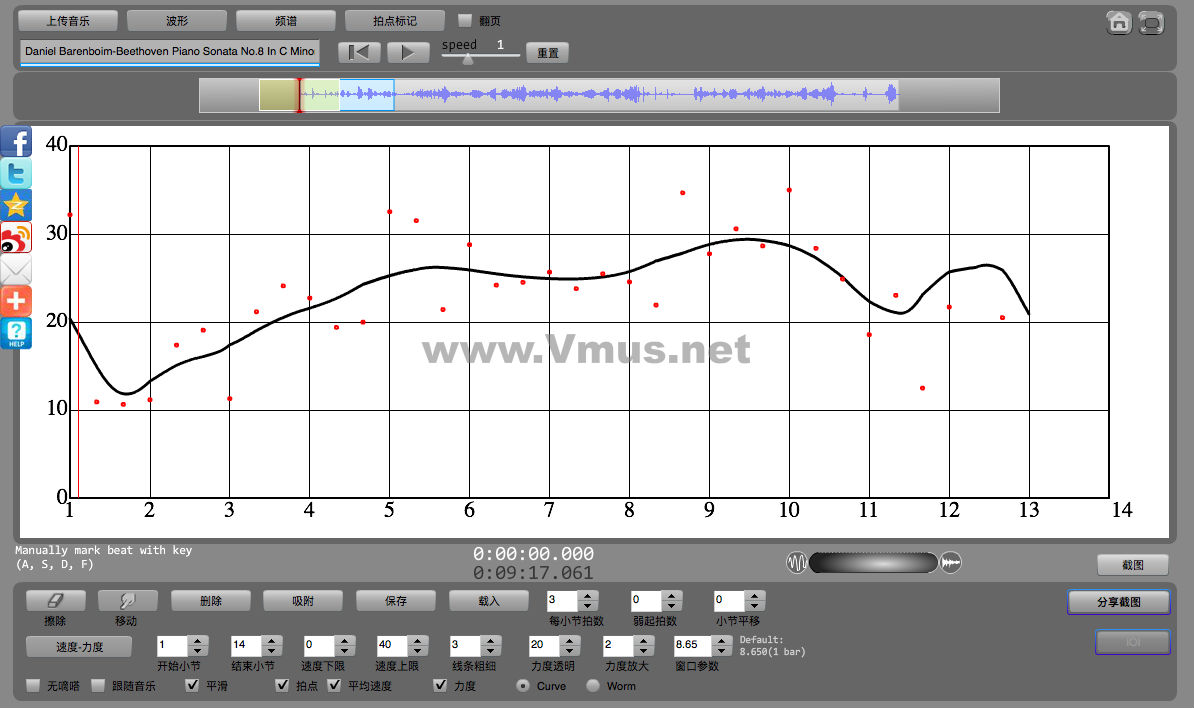Click the 分享截图 share screenshot button
This screenshot has height=708, width=1194.
(1118, 602)
